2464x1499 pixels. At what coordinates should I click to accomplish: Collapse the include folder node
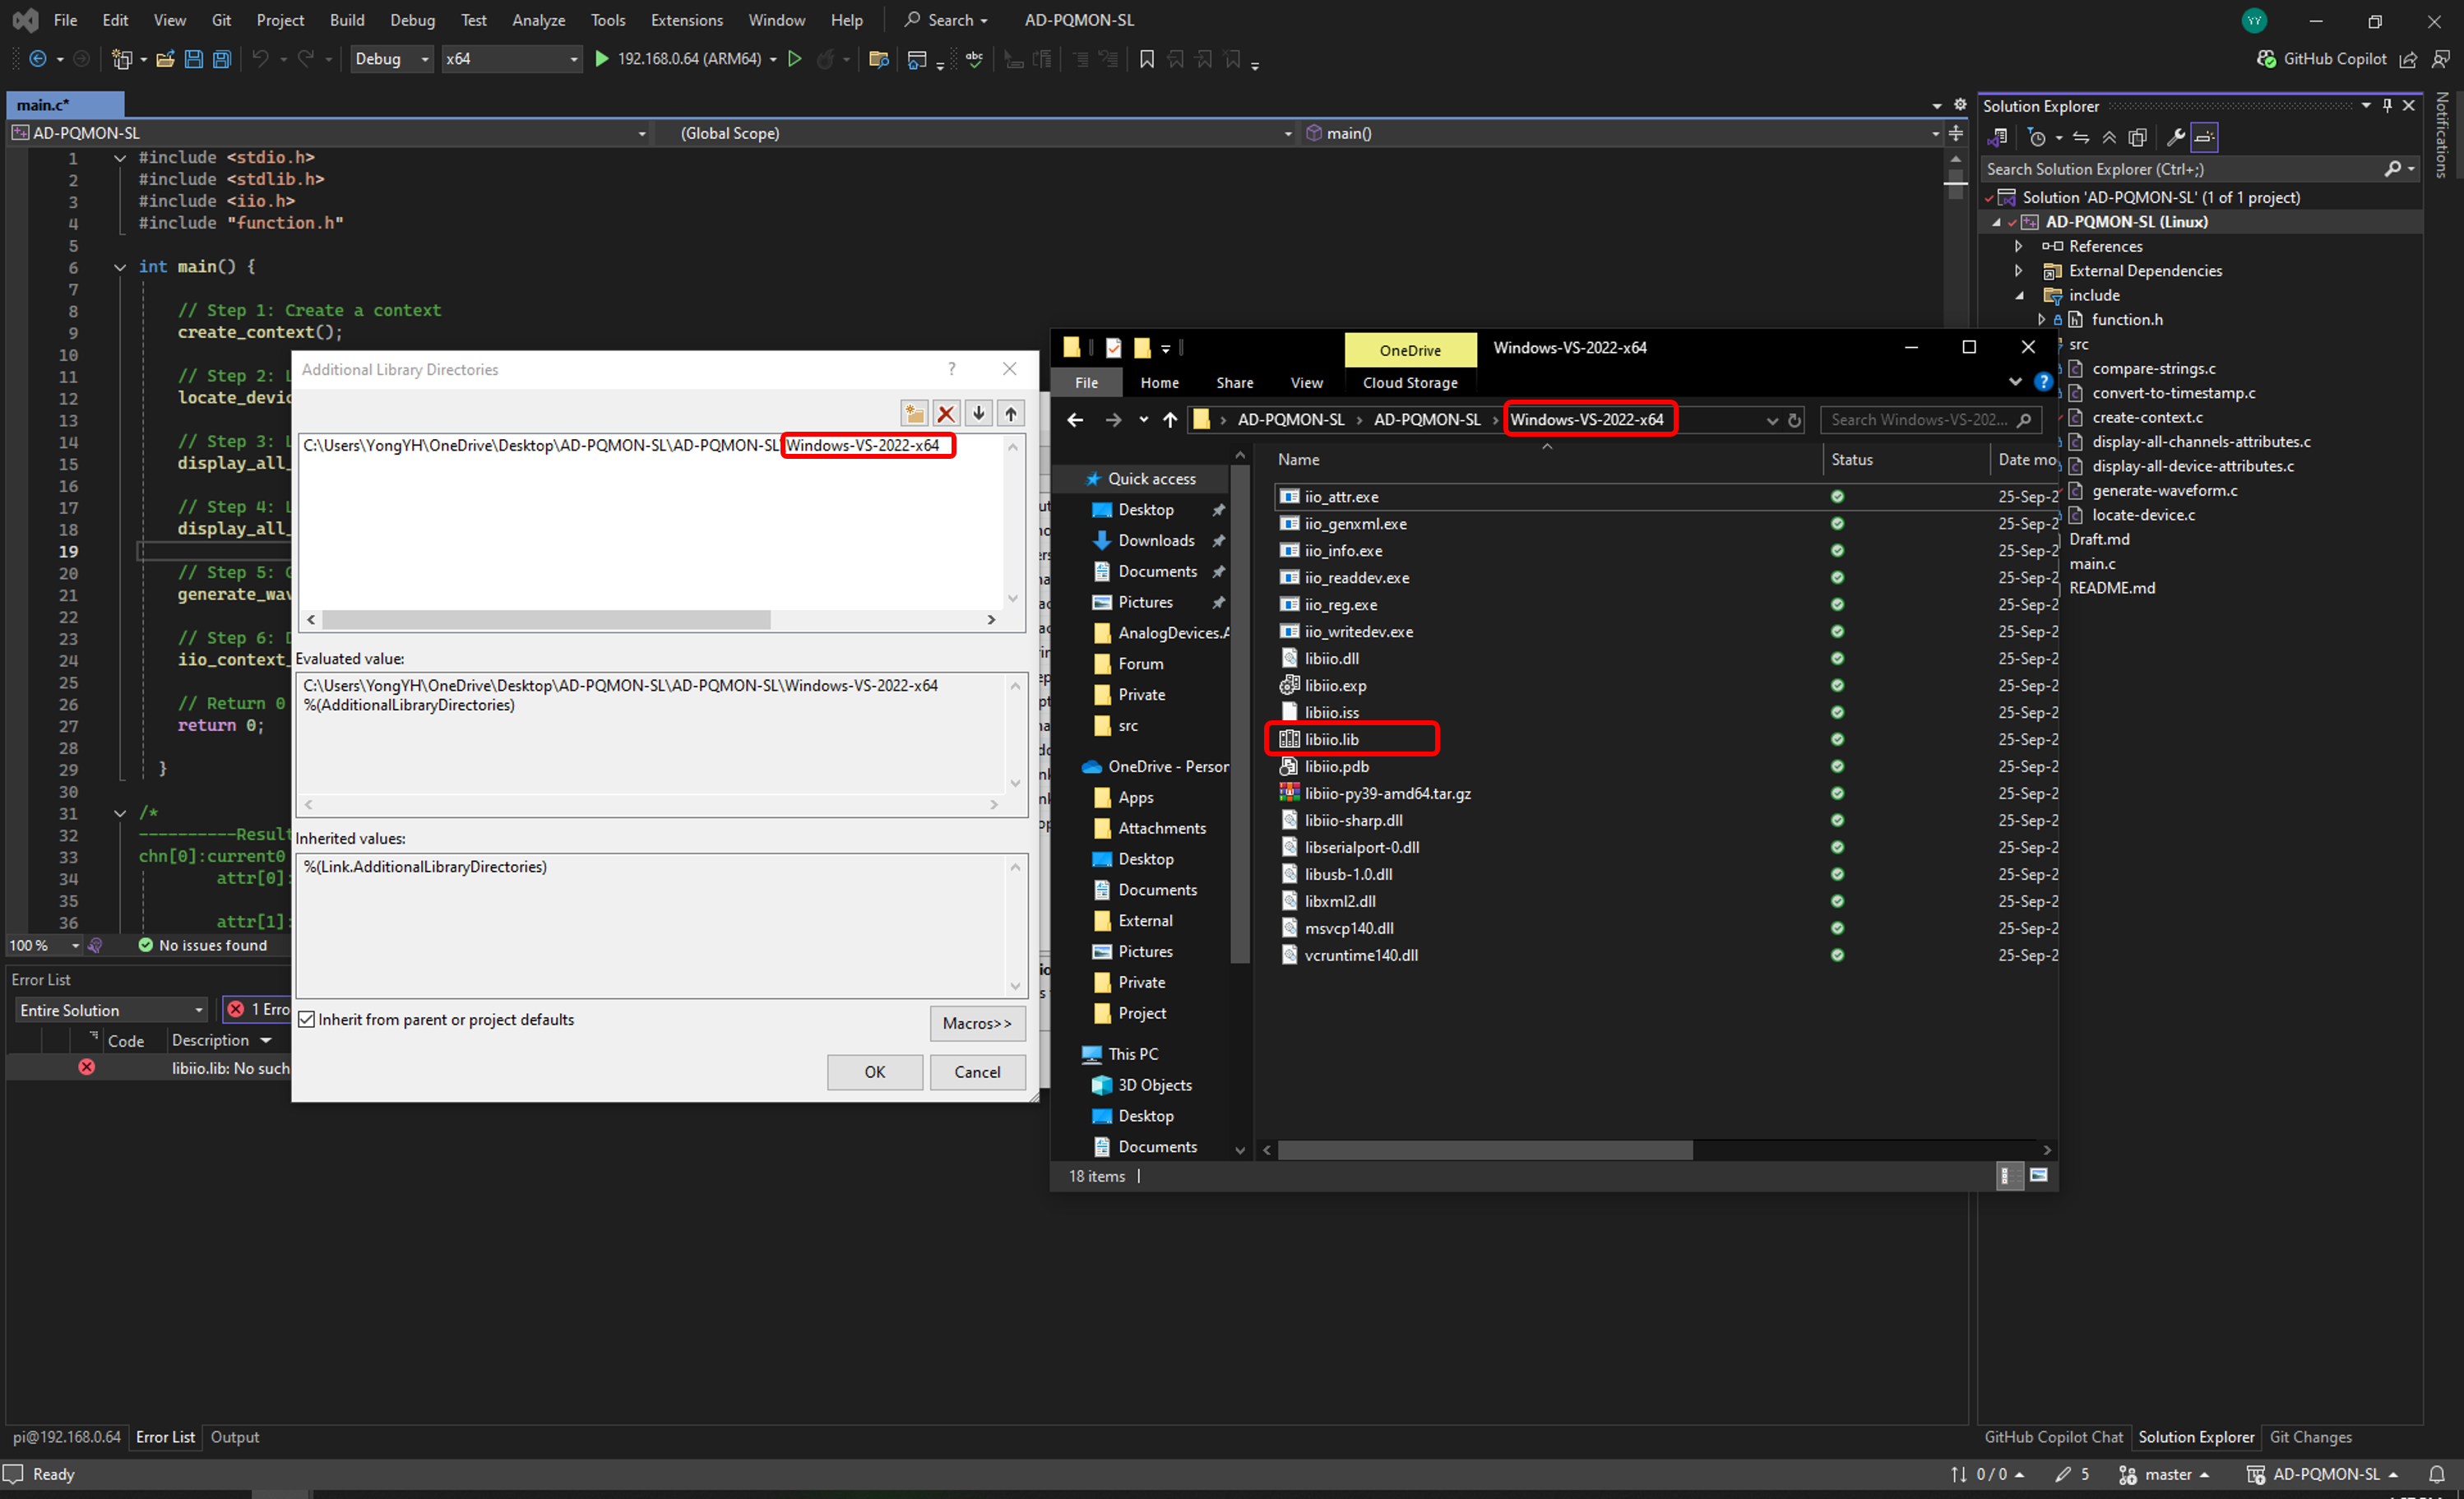coord(2018,295)
